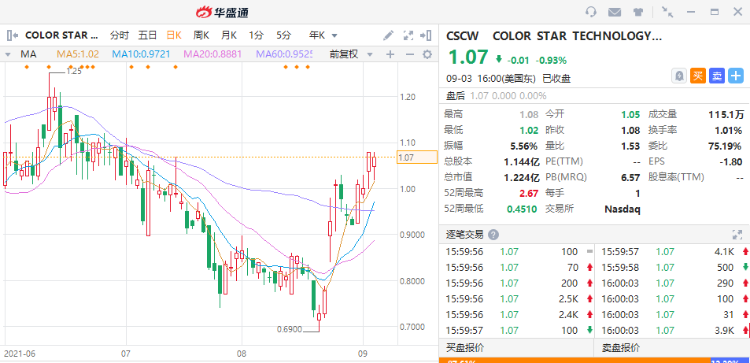Select the pencil drawing tool

388,35
